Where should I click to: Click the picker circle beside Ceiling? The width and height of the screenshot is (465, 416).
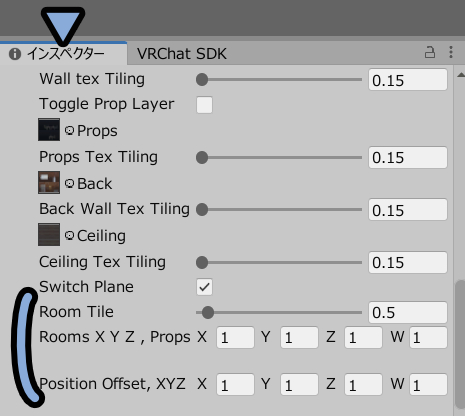click(69, 236)
